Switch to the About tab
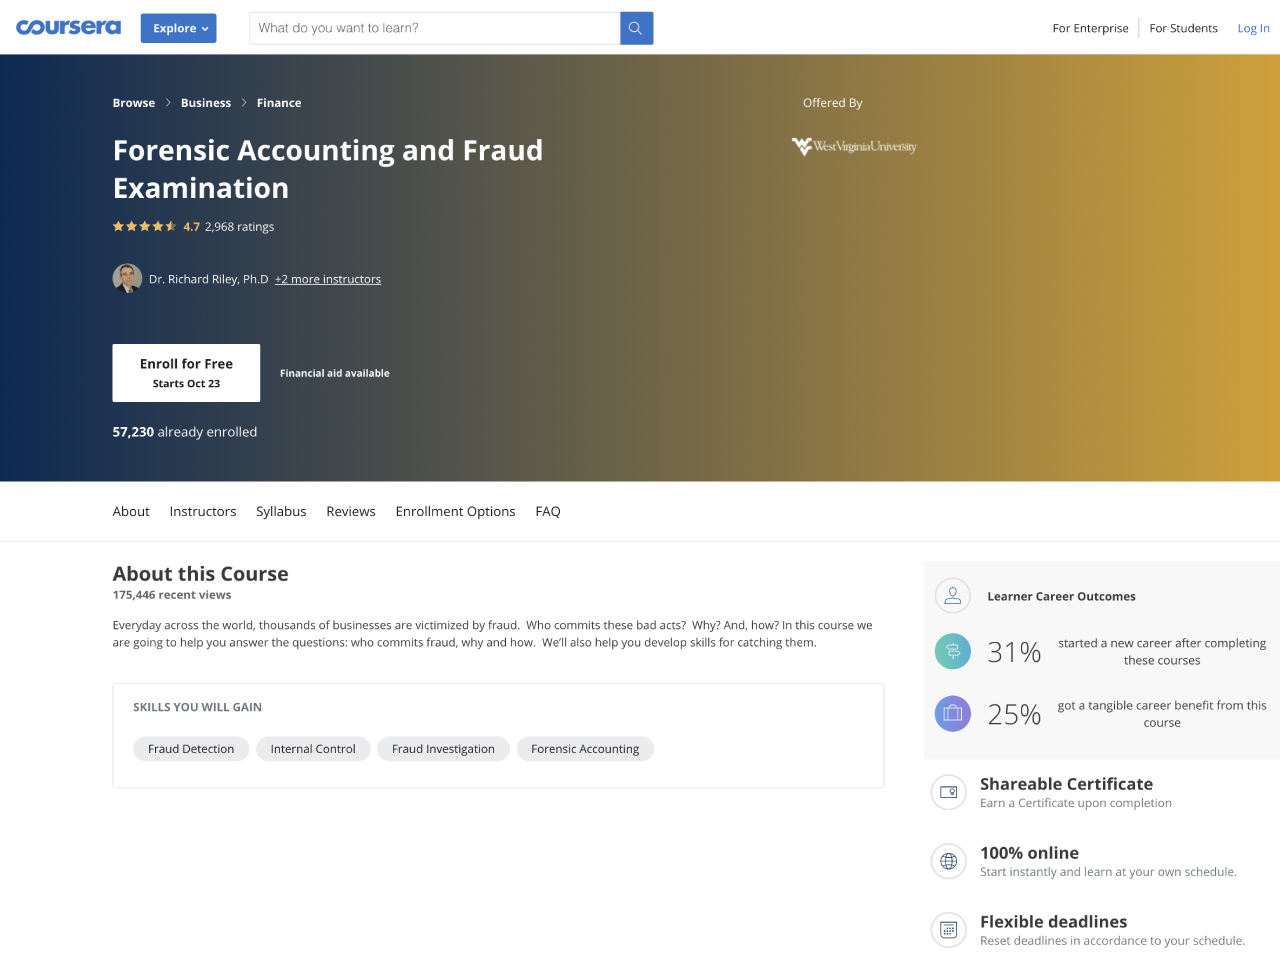Screen dimensions: 1280x960 point(131,511)
